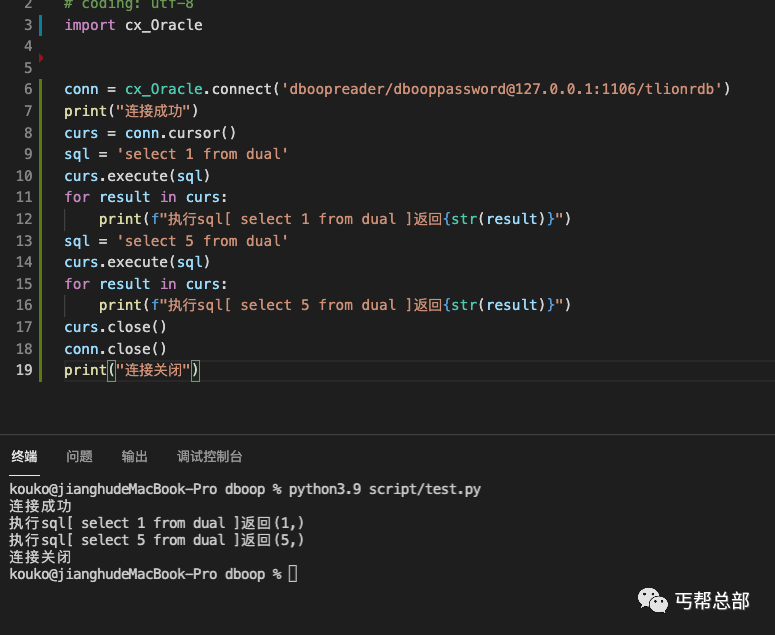Click curs.execute(sql) on line 10

[x=137, y=176]
